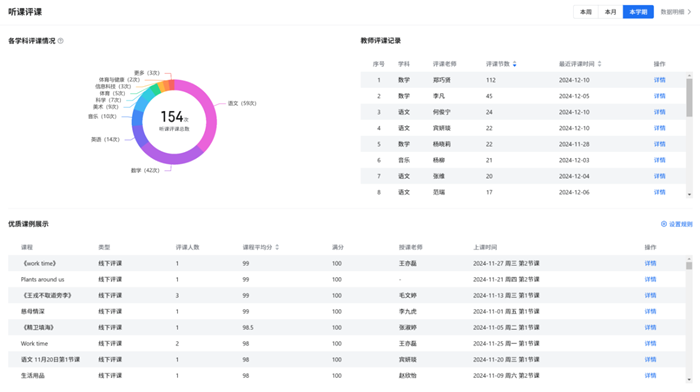Switch to 本周 time range tab
This screenshot has width=700, height=392.
585,12
